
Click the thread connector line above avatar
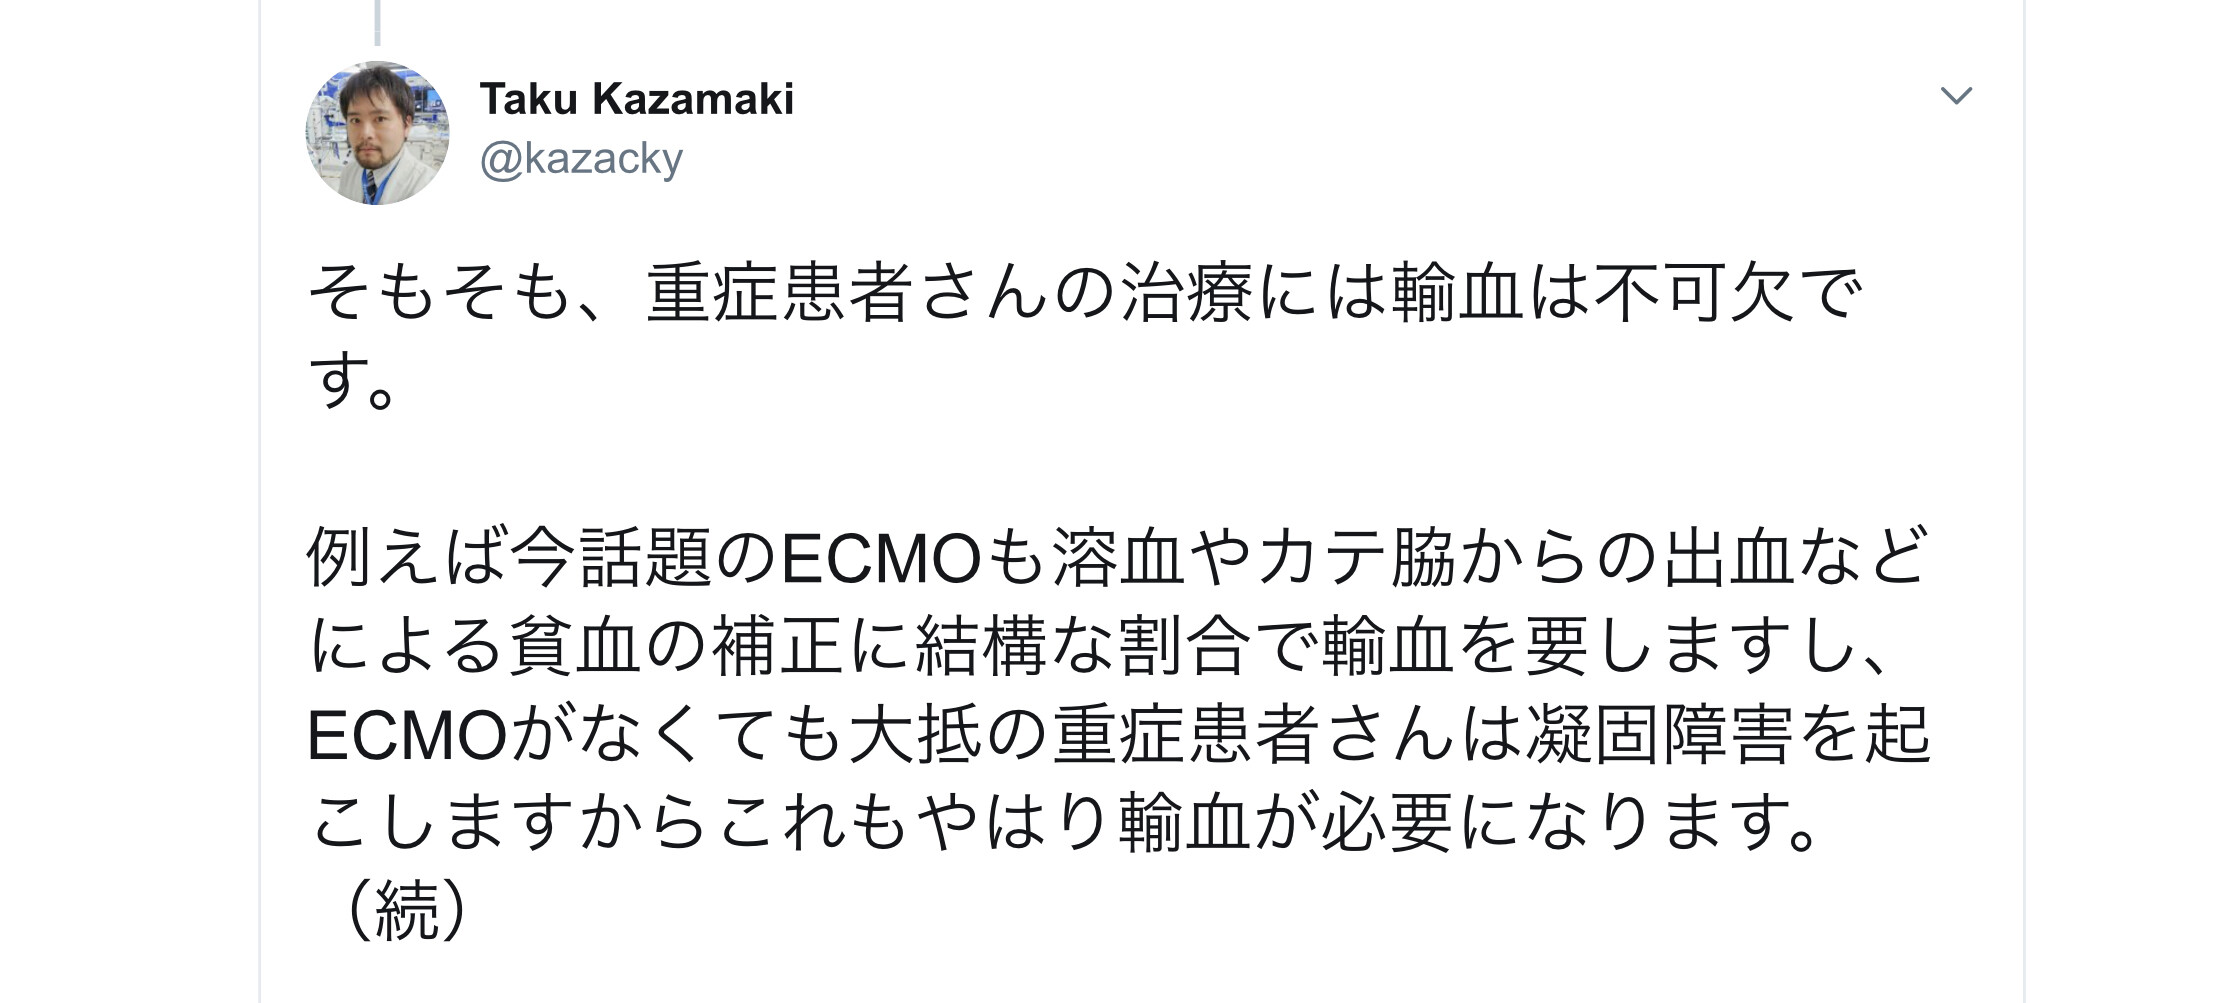[x=377, y=22]
